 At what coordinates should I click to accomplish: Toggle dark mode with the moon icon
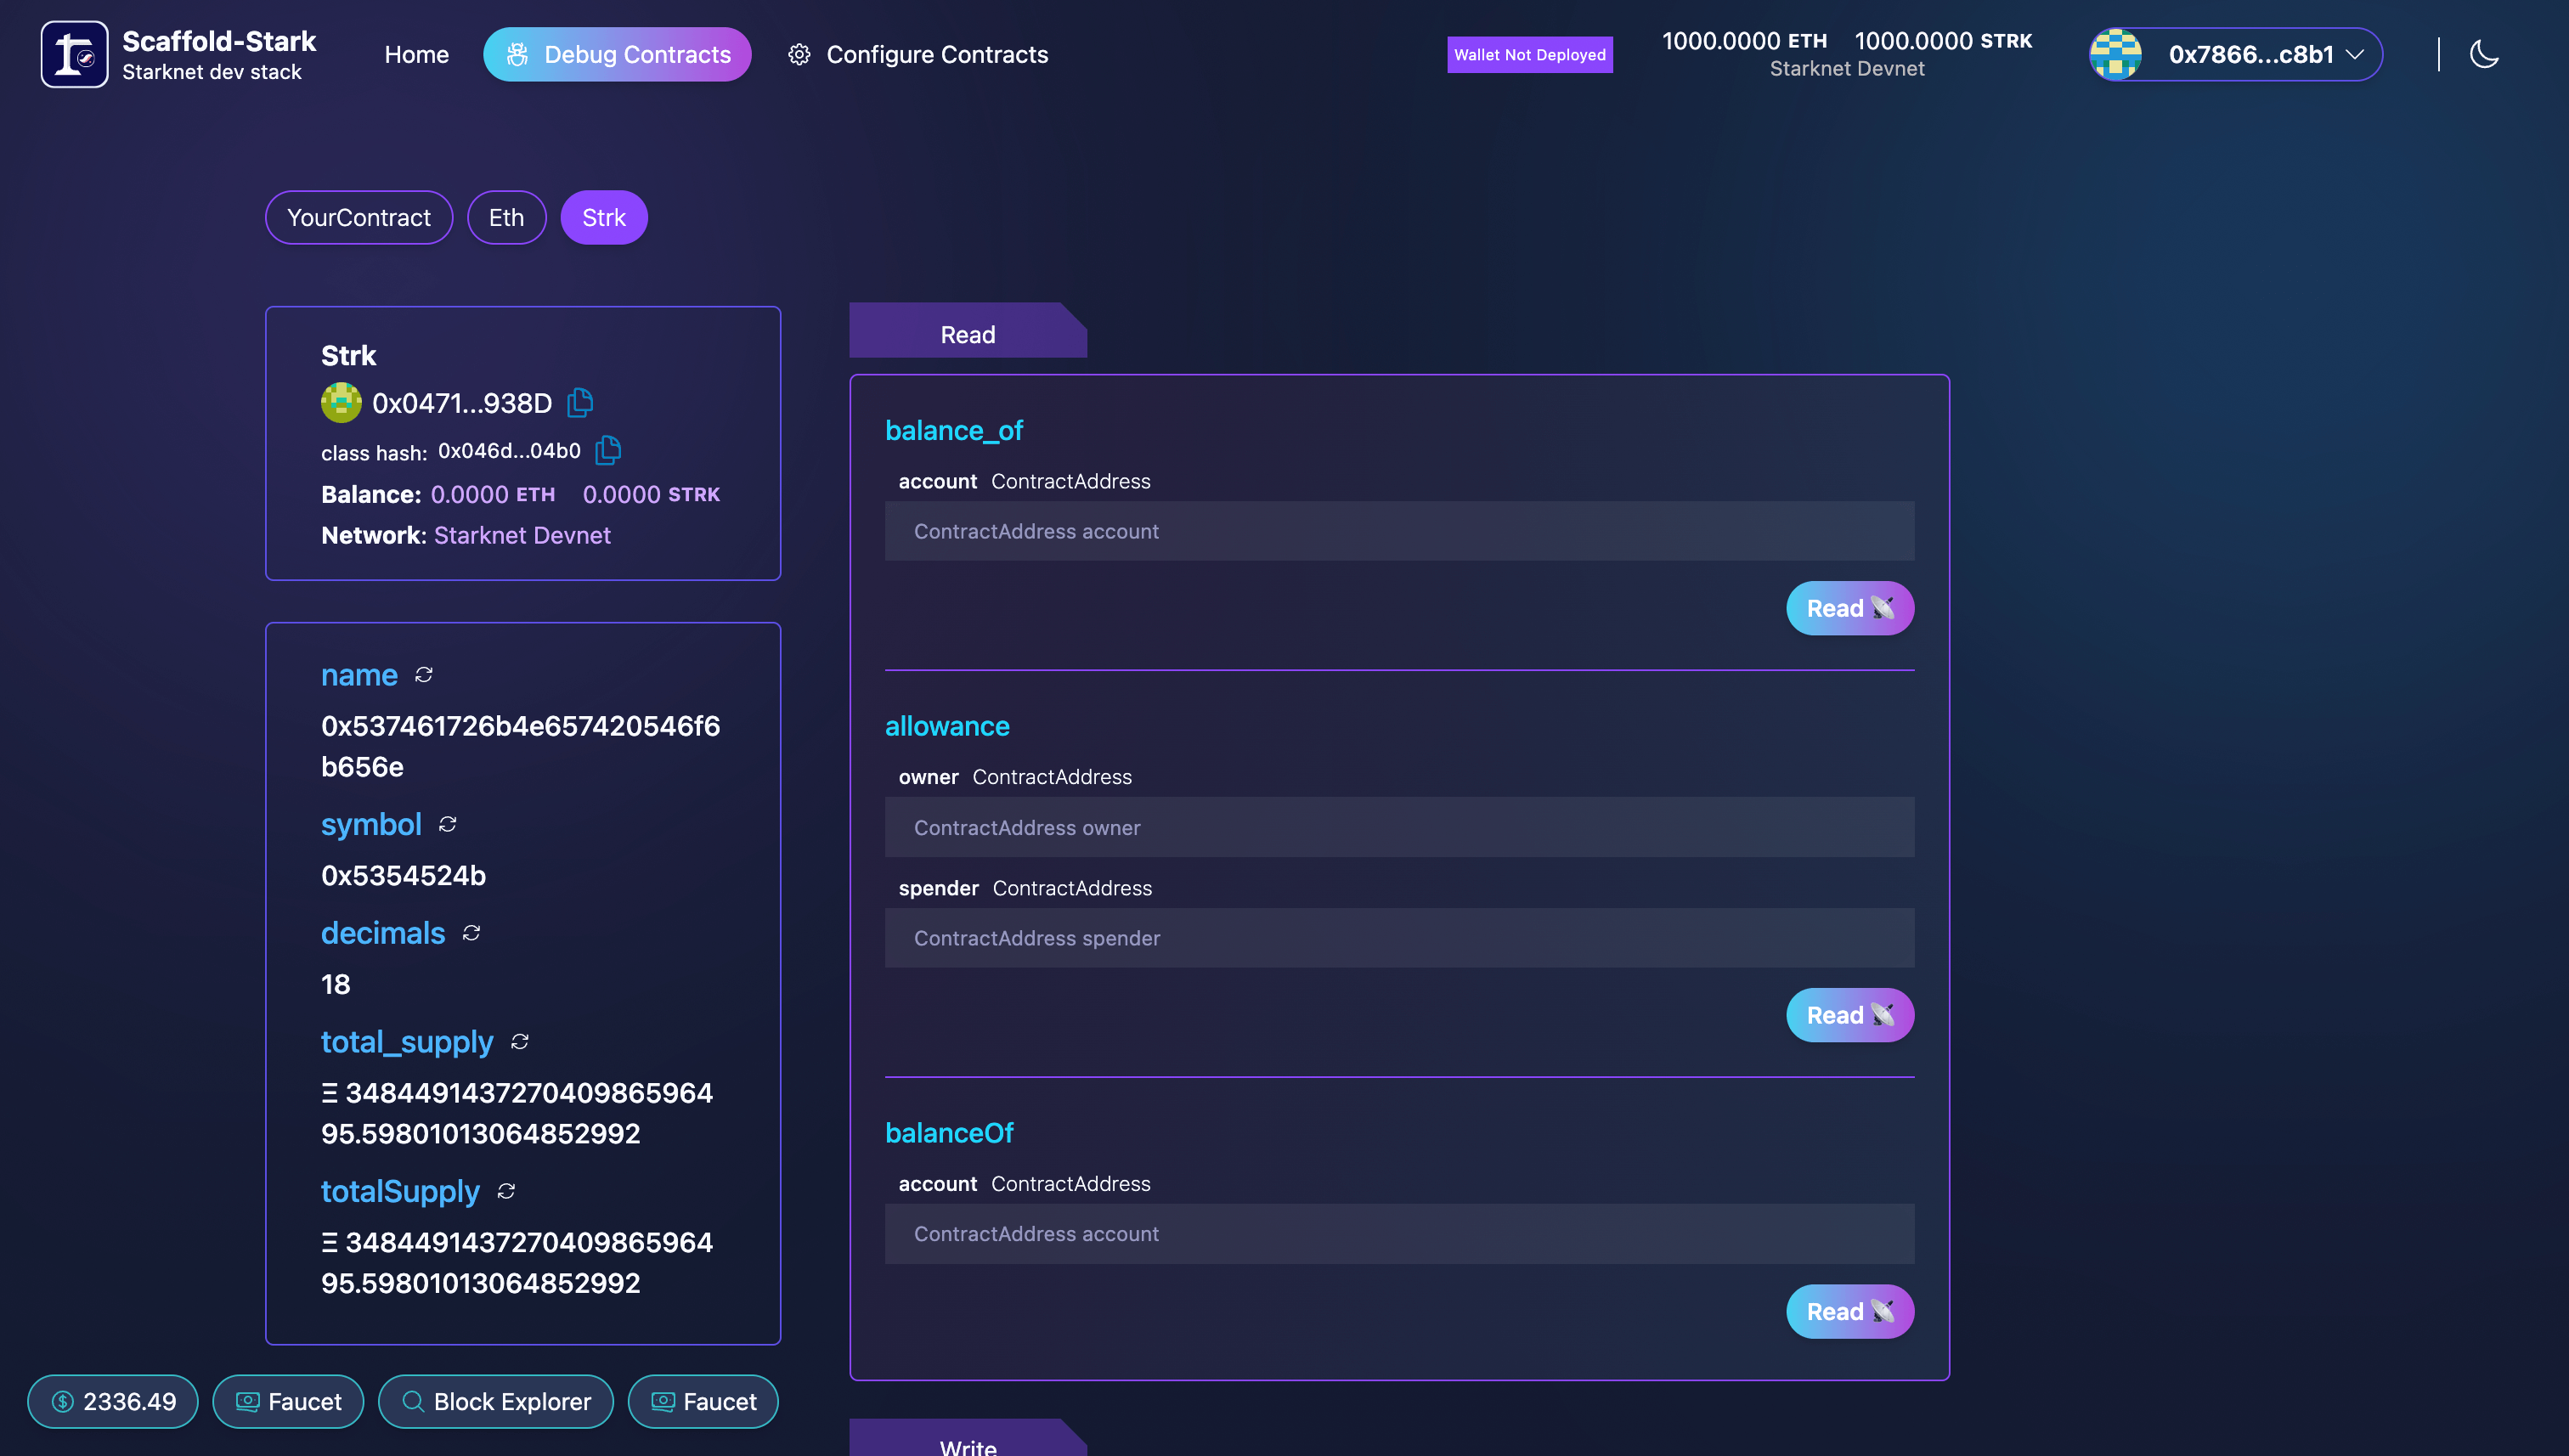pos(2484,54)
